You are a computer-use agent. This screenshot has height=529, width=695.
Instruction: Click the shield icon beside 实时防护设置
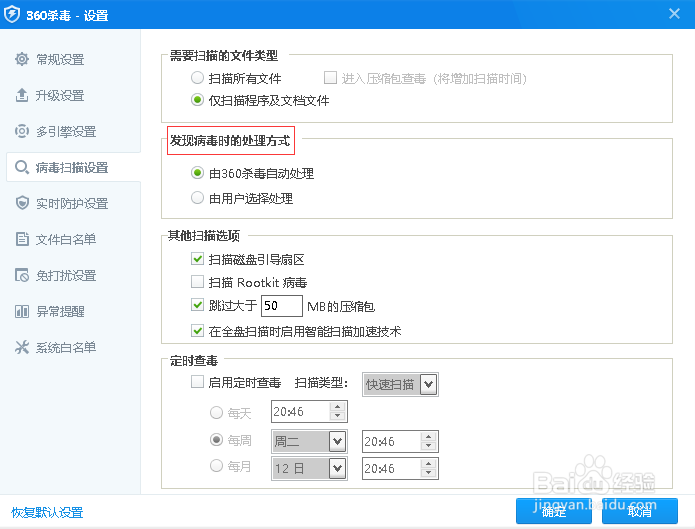(22, 203)
